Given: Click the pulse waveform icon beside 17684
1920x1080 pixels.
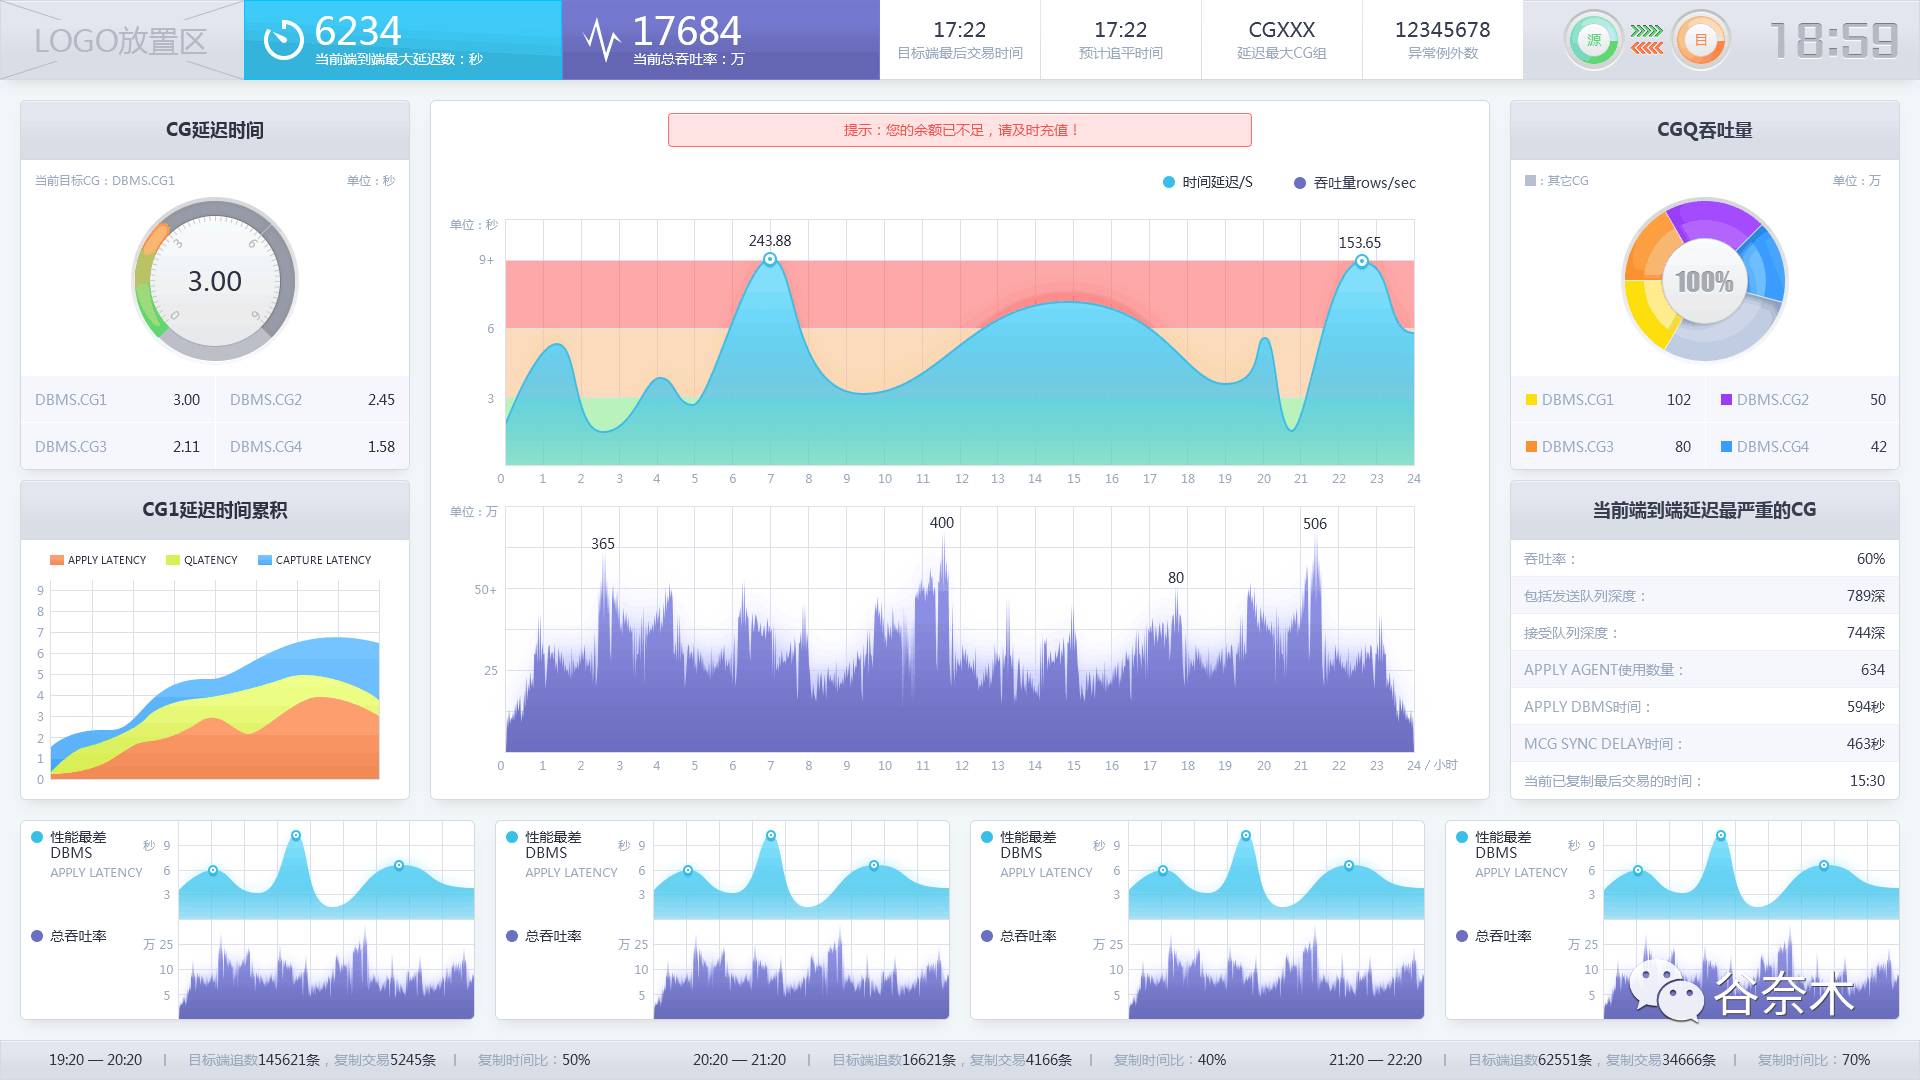Looking at the screenshot, I should pos(602,40).
